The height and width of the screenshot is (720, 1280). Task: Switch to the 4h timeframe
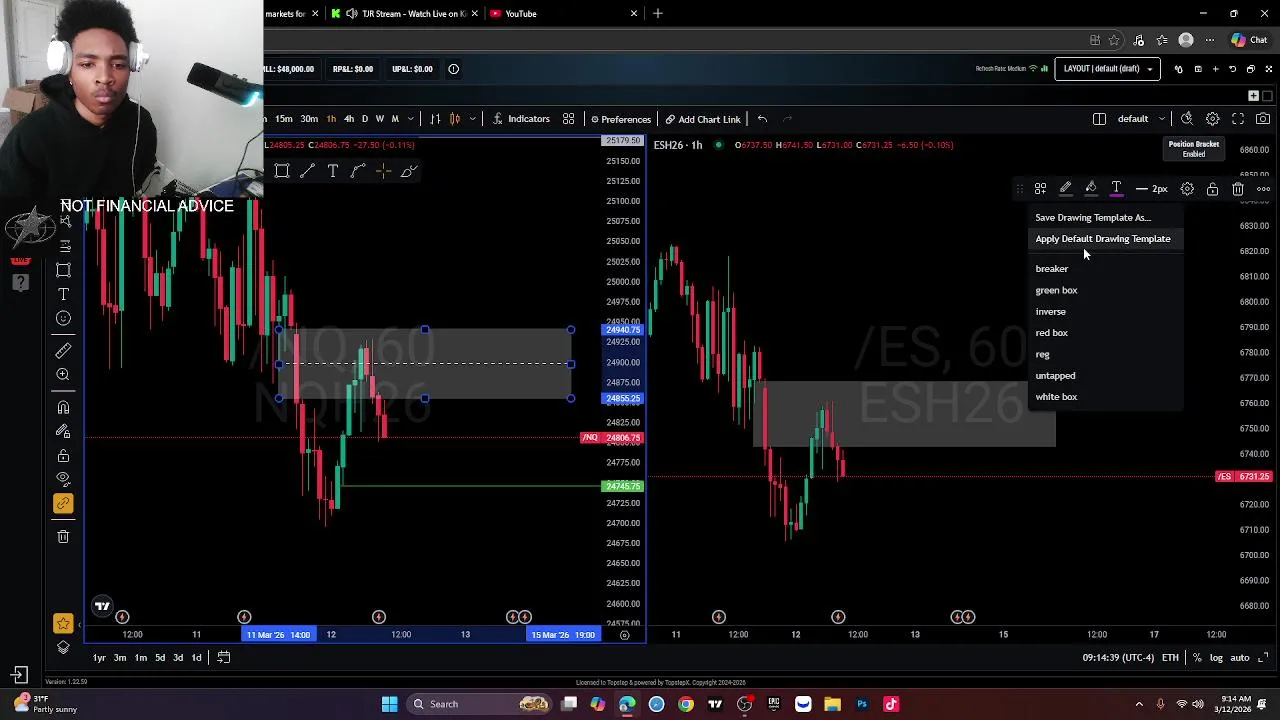[349, 119]
